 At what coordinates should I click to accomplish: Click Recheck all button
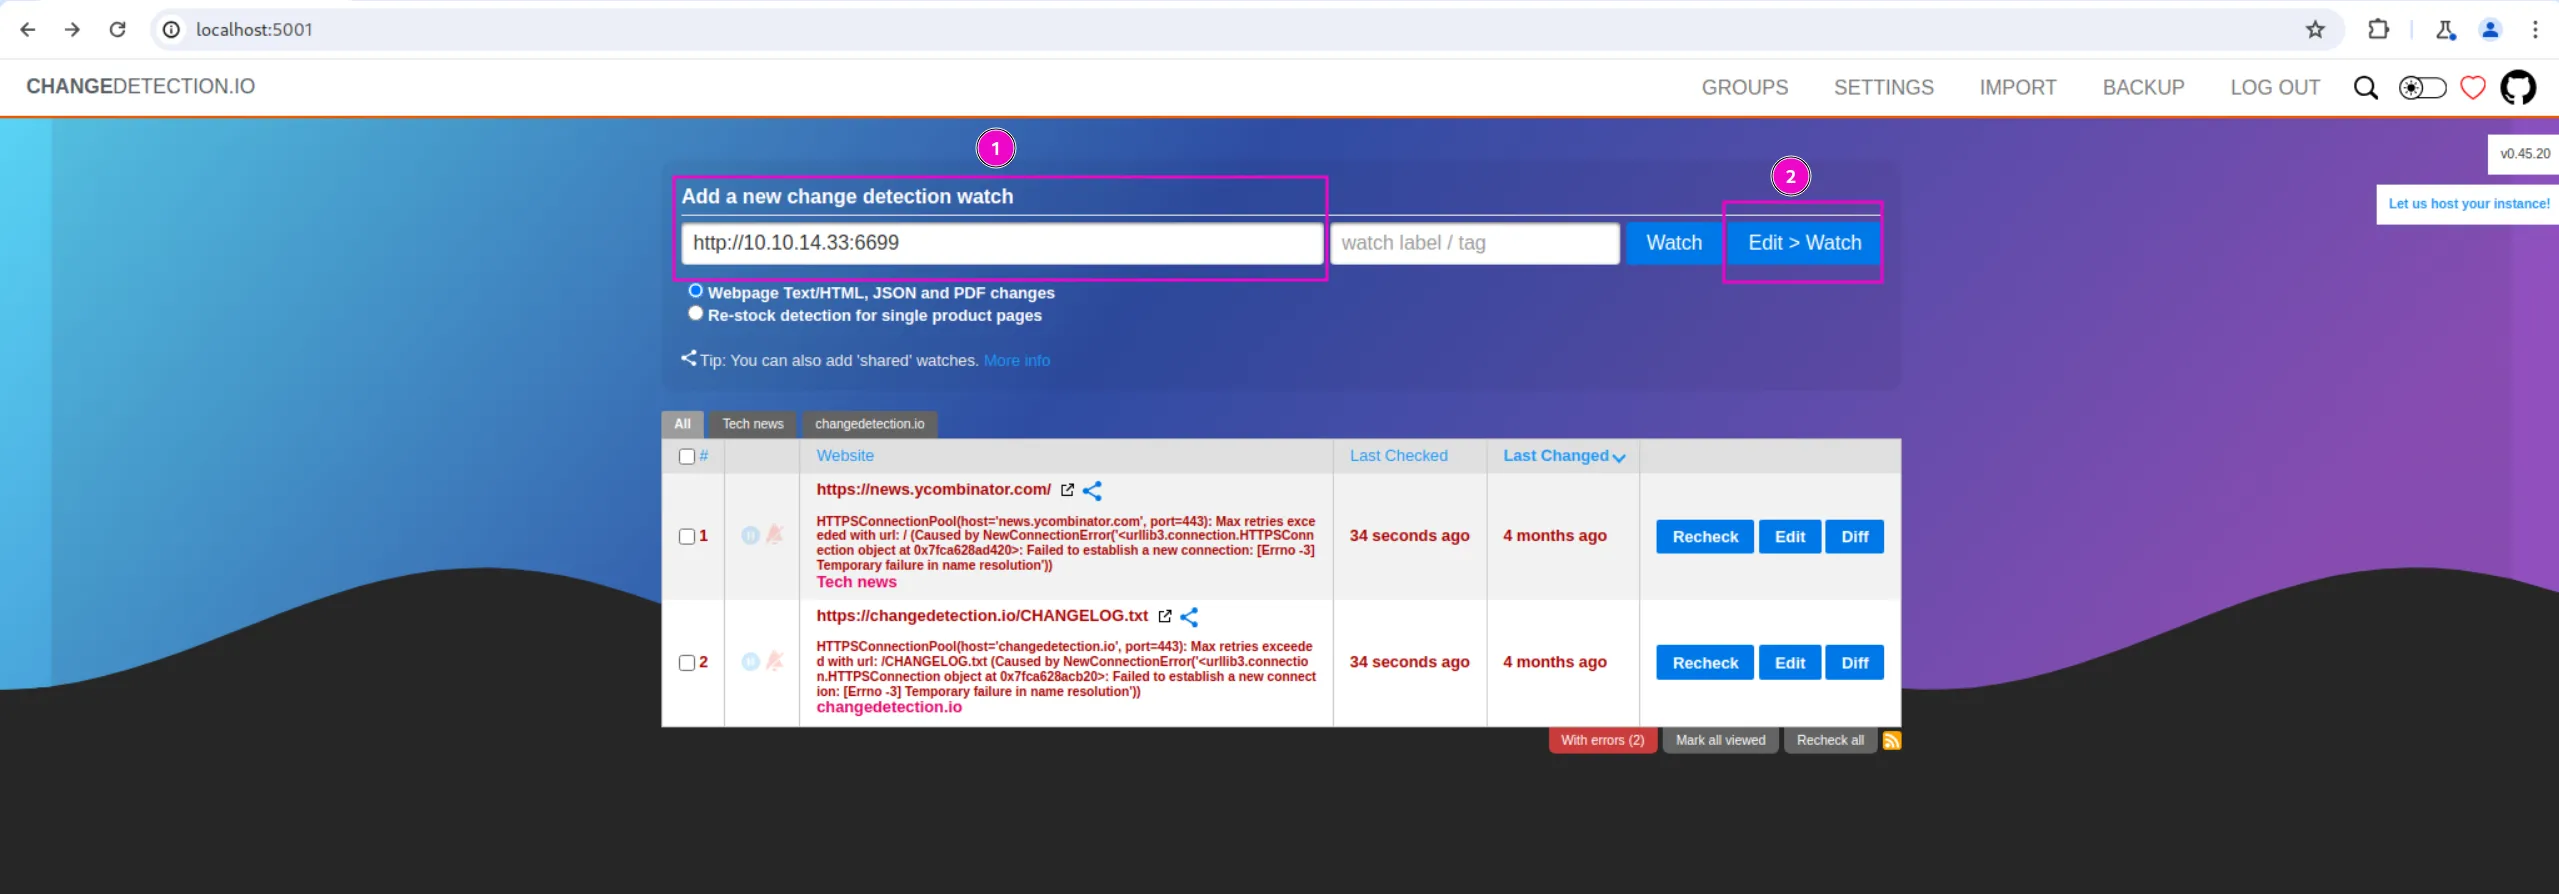click(1829, 740)
